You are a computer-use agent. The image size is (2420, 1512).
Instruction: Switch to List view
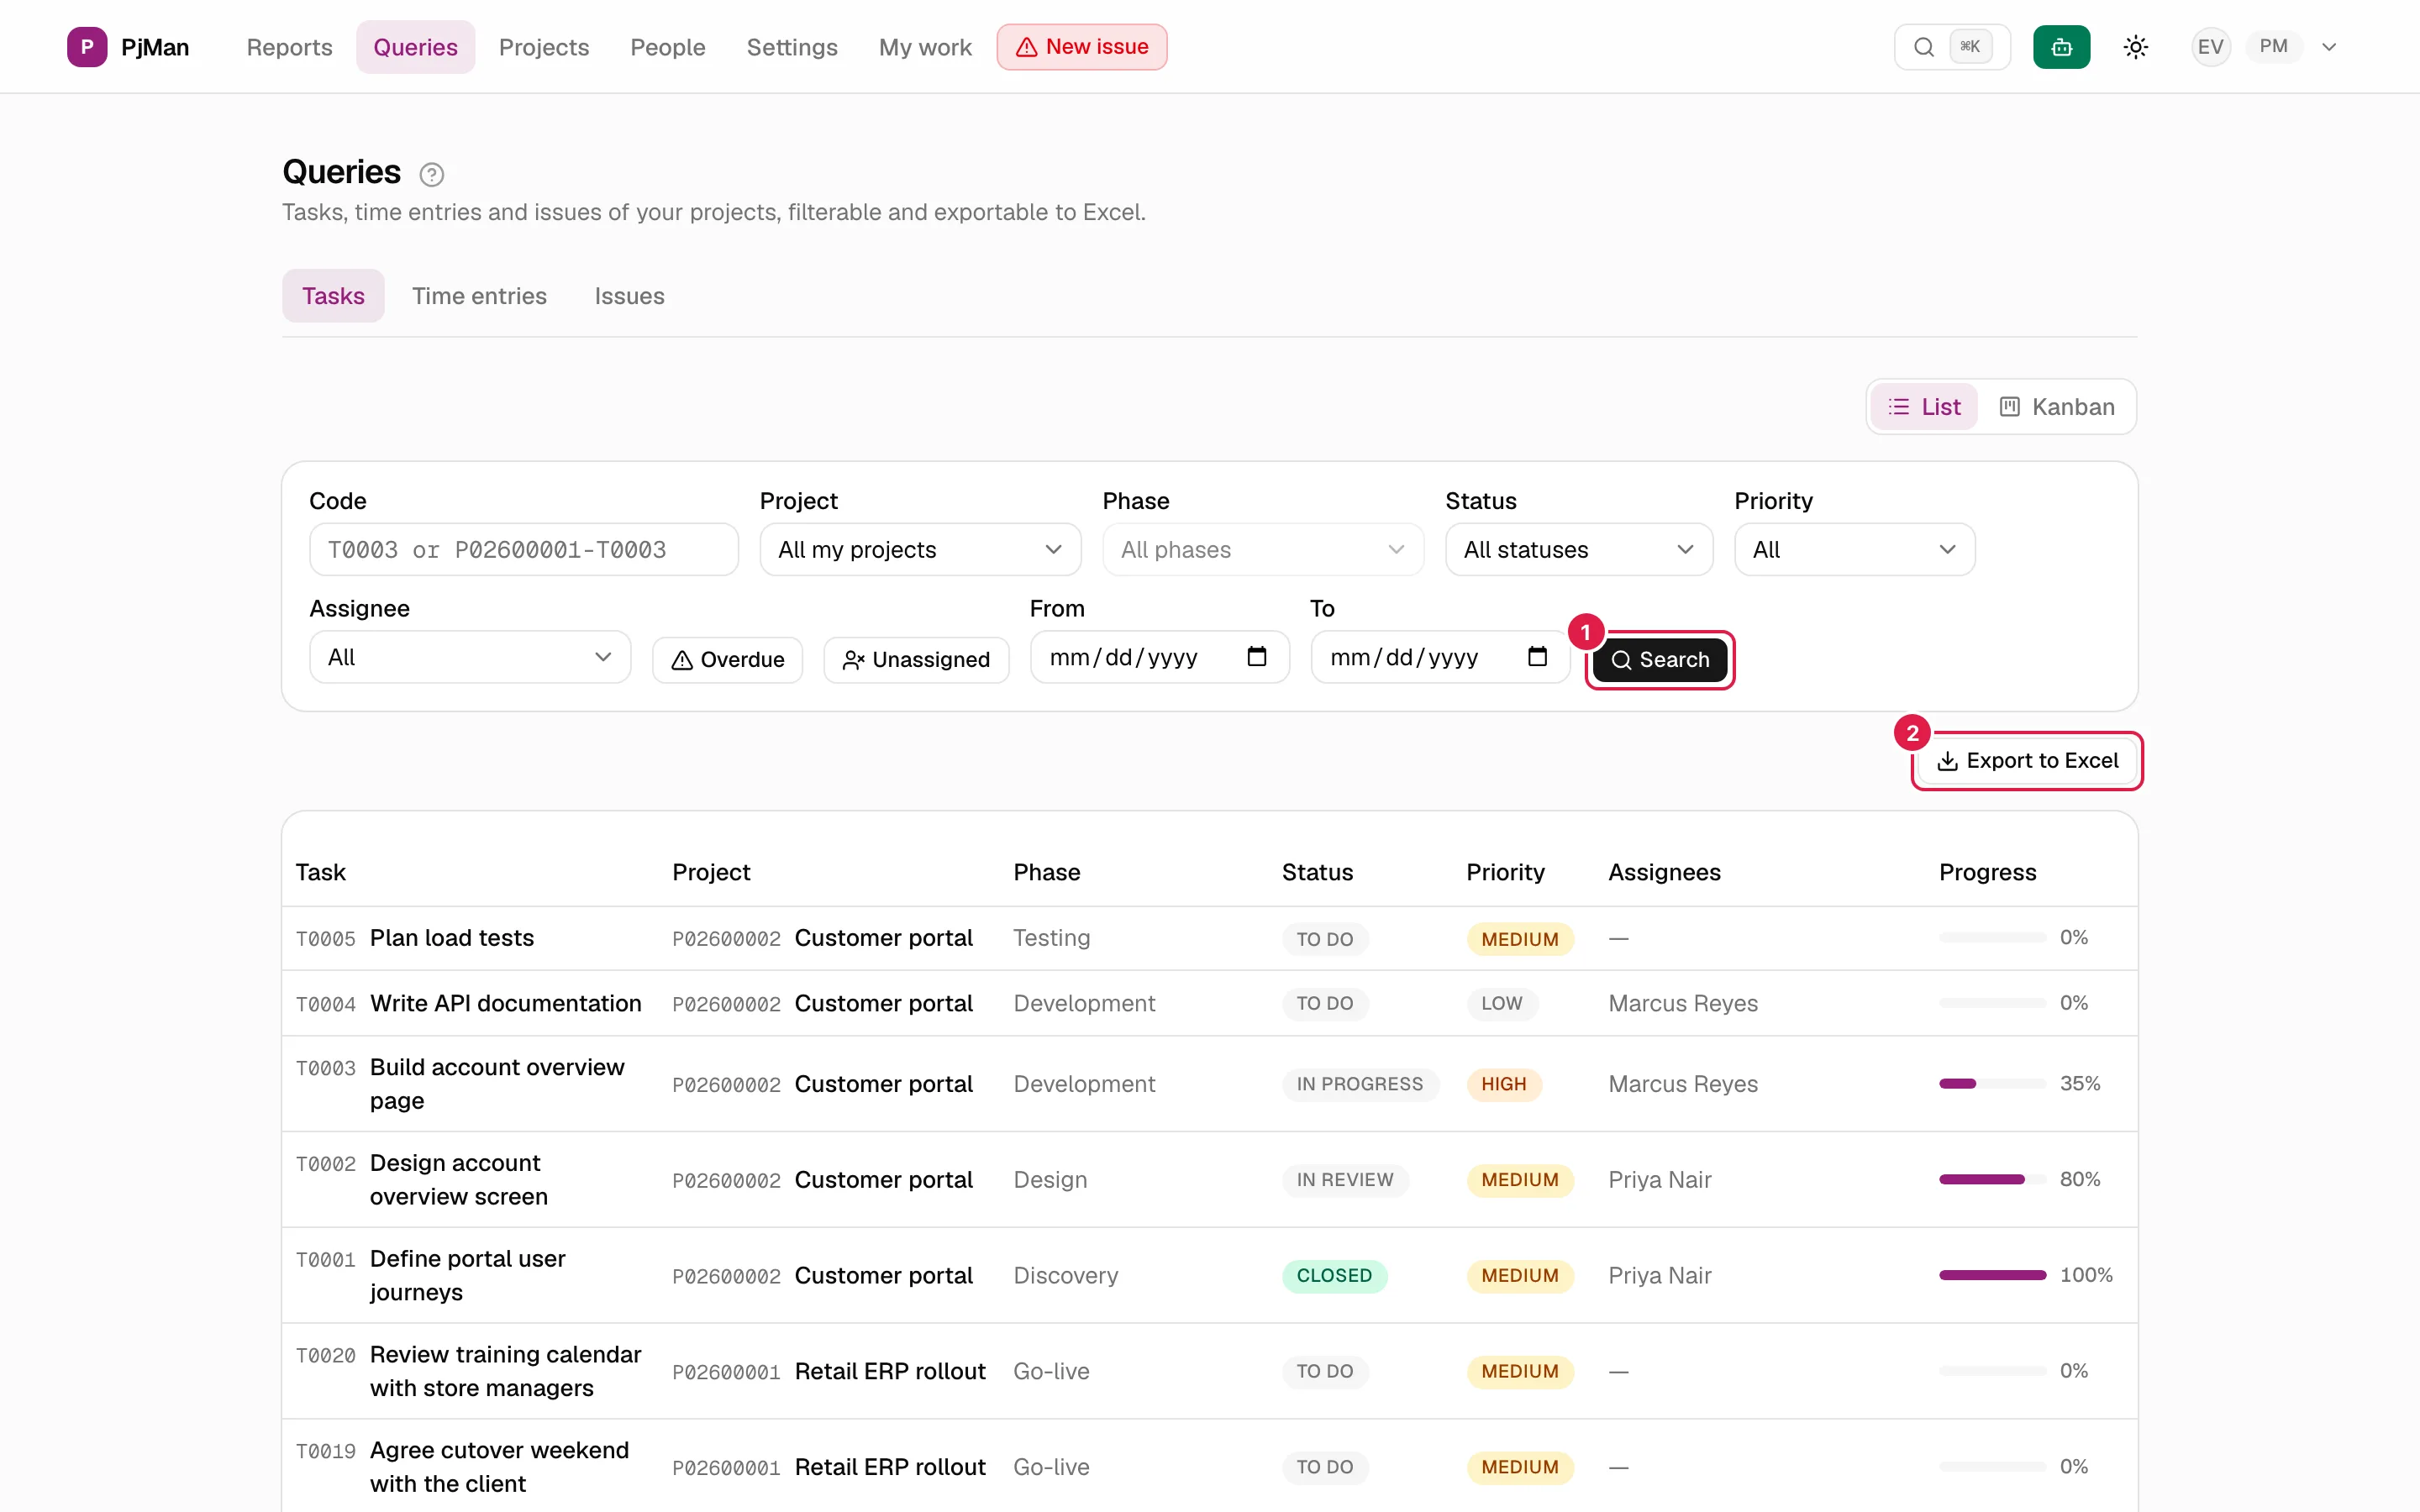point(1923,407)
